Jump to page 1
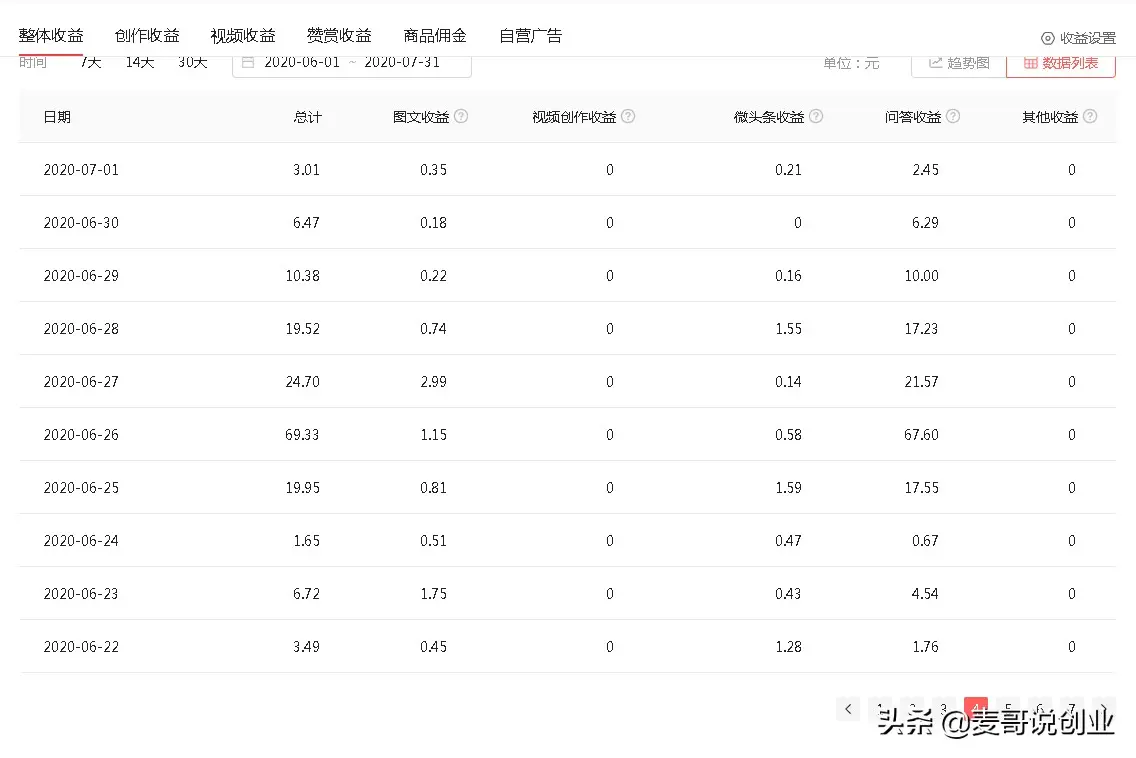 [x=880, y=709]
